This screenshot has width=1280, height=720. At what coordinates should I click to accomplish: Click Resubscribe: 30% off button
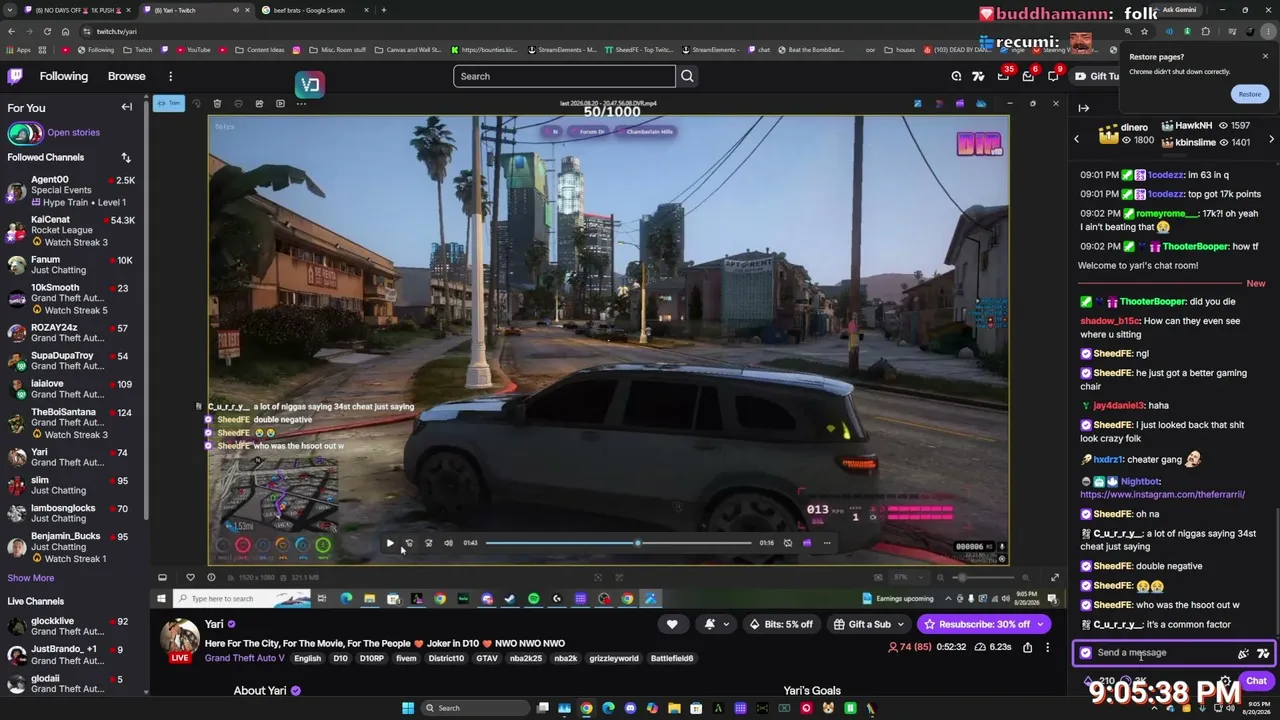(x=984, y=624)
